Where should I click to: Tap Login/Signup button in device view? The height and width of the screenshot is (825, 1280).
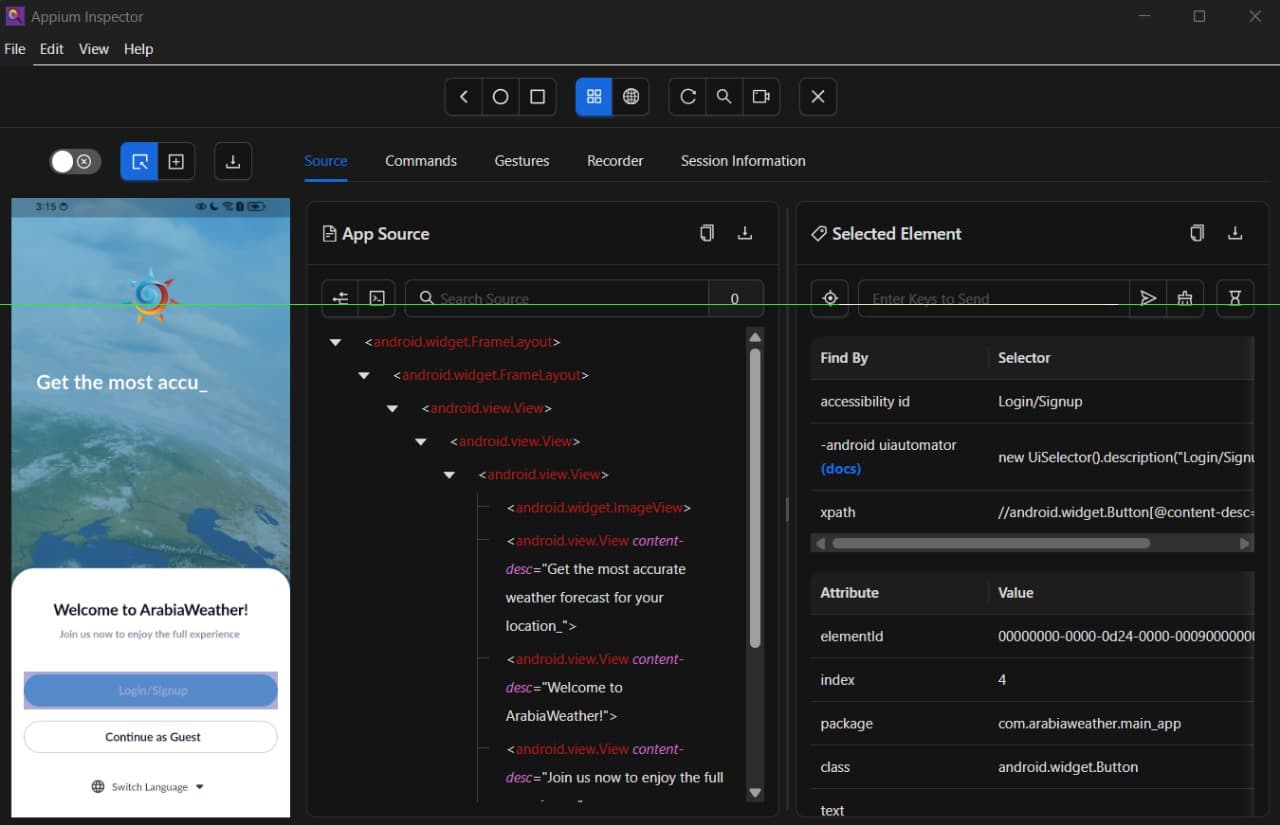click(x=151, y=690)
